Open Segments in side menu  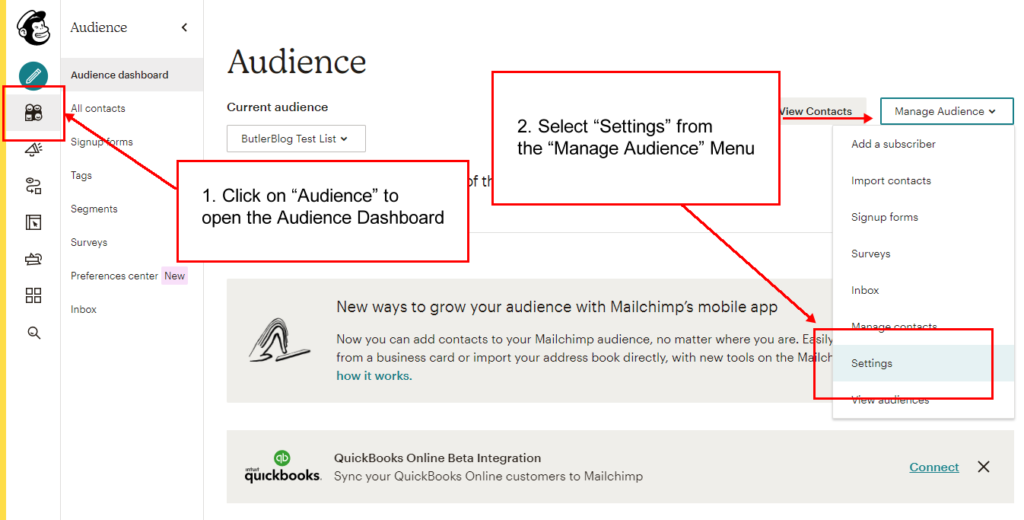(x=94, y=208)
